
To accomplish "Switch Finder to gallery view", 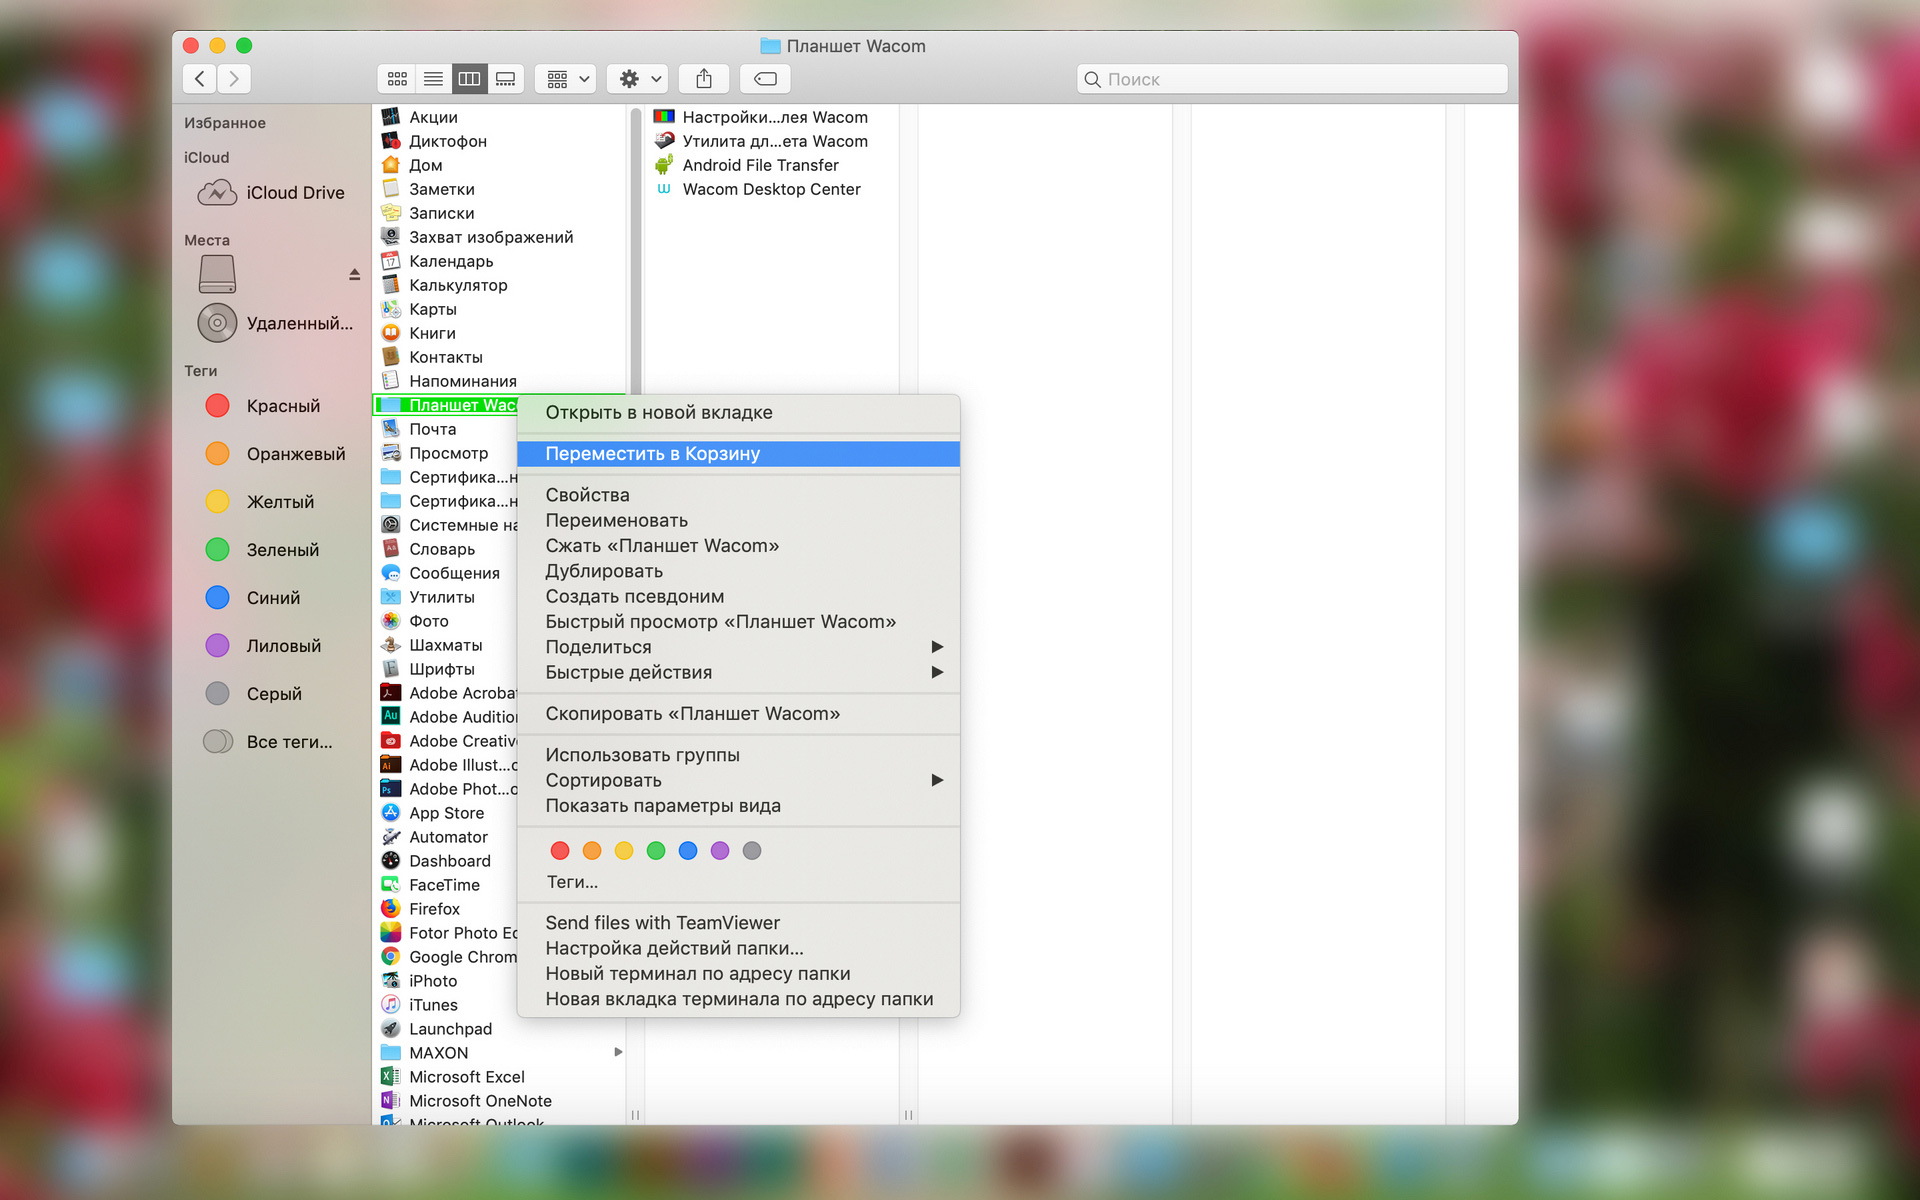I will click(x=506, y=79).
